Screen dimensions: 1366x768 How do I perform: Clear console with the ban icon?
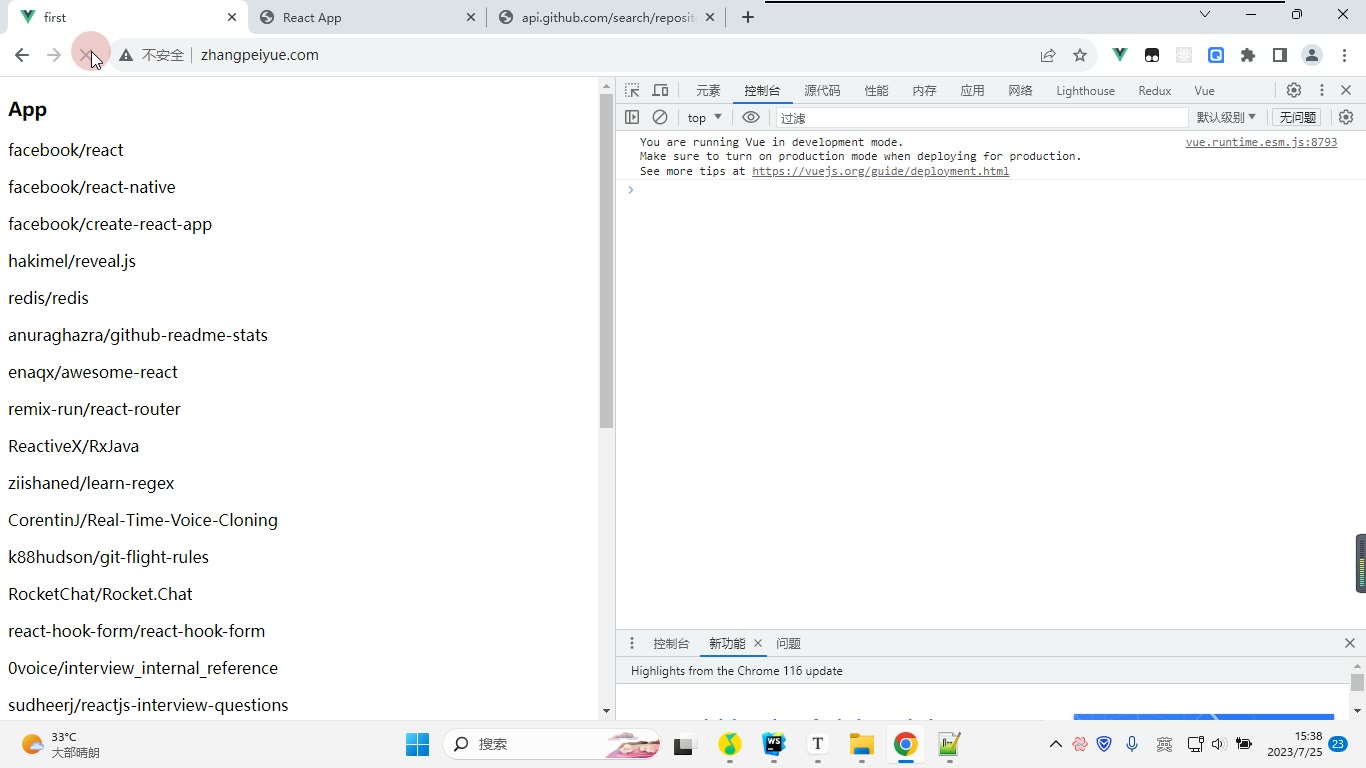(x=660, y=117)
